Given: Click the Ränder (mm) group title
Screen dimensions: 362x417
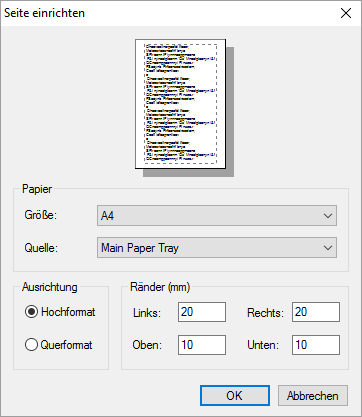Looking at the screenshot, I should click(x=160, y=287).
